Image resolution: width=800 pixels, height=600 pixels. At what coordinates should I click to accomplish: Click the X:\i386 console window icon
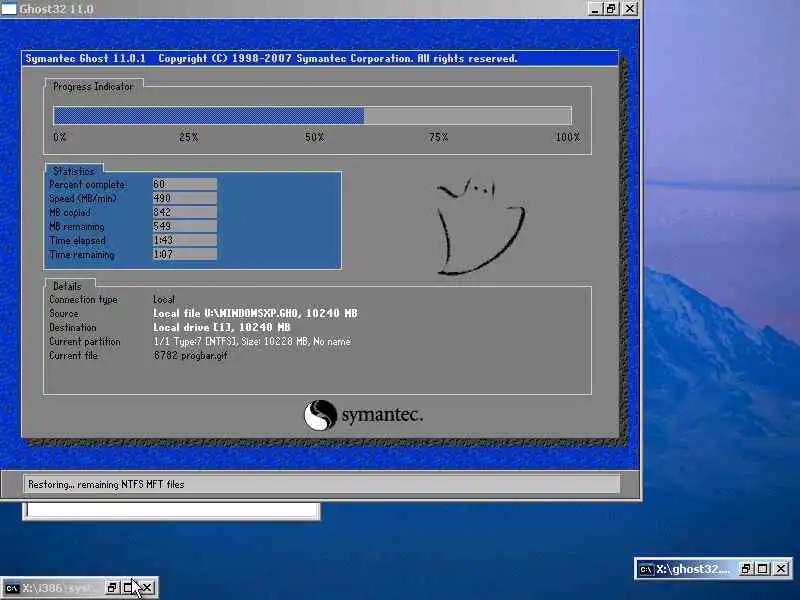pos(12,588)
